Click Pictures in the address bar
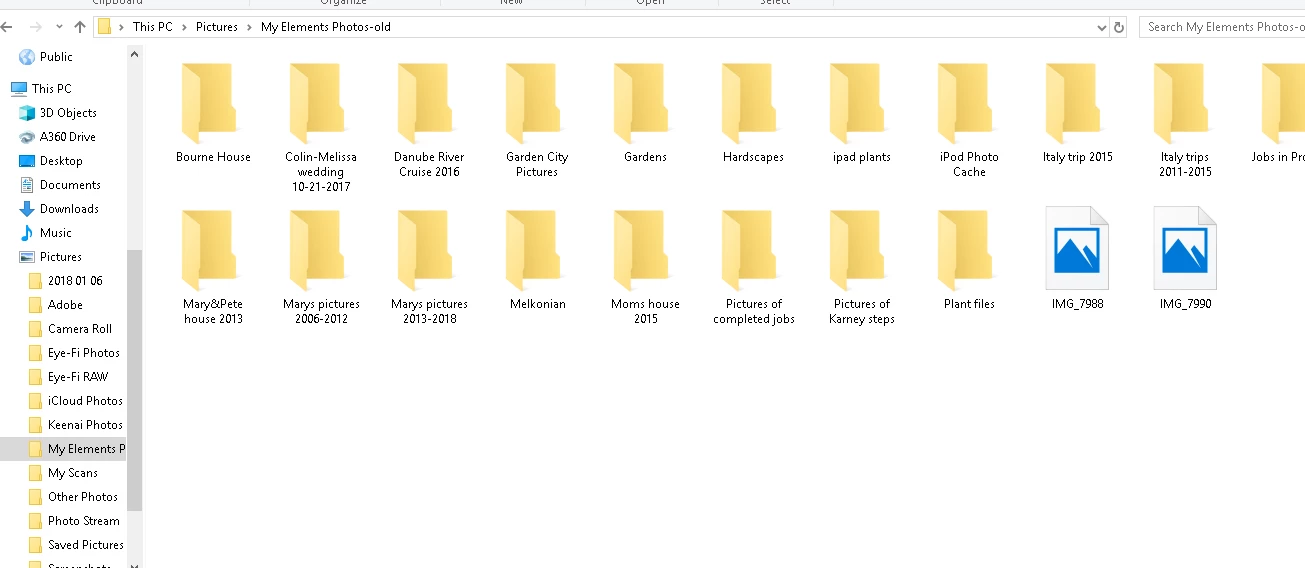This screenshot has height=568, width=1305. (217, 27)
